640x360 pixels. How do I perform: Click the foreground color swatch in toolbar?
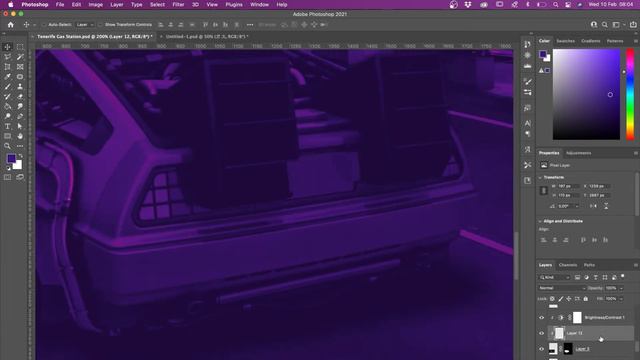(11, 158)
